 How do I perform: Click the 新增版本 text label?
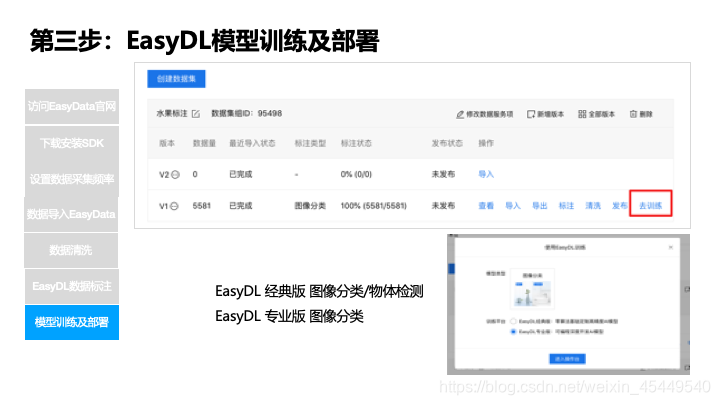pos(551,114)
